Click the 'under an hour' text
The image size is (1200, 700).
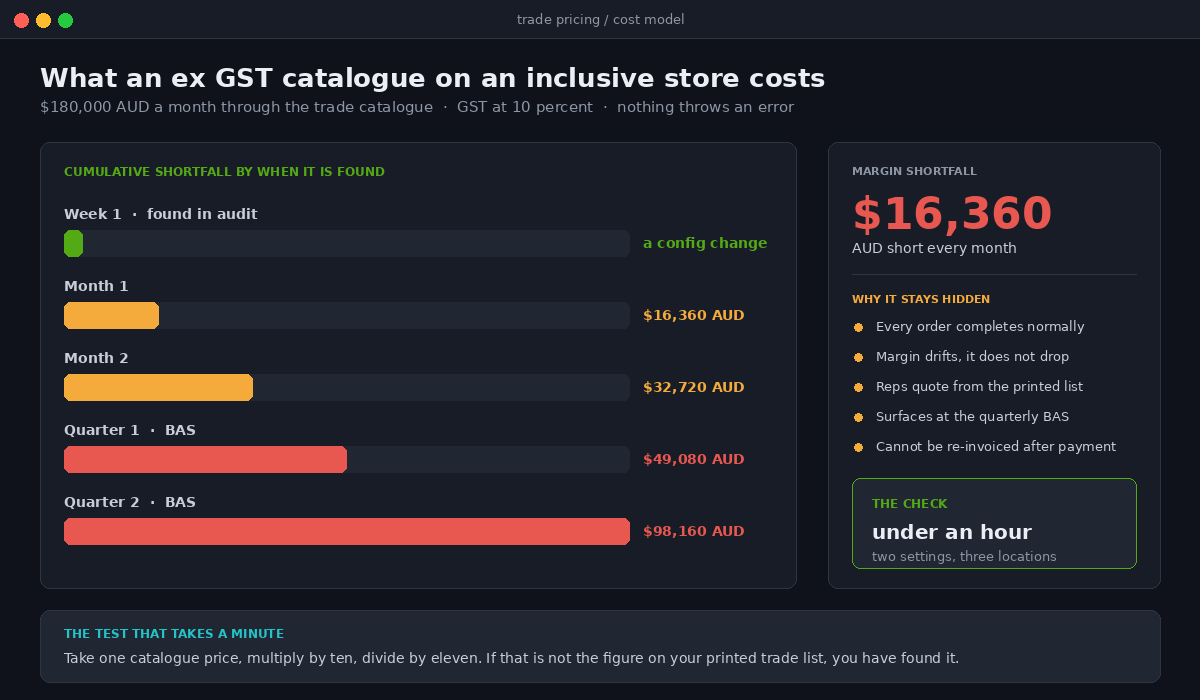(x=952, y=532)
